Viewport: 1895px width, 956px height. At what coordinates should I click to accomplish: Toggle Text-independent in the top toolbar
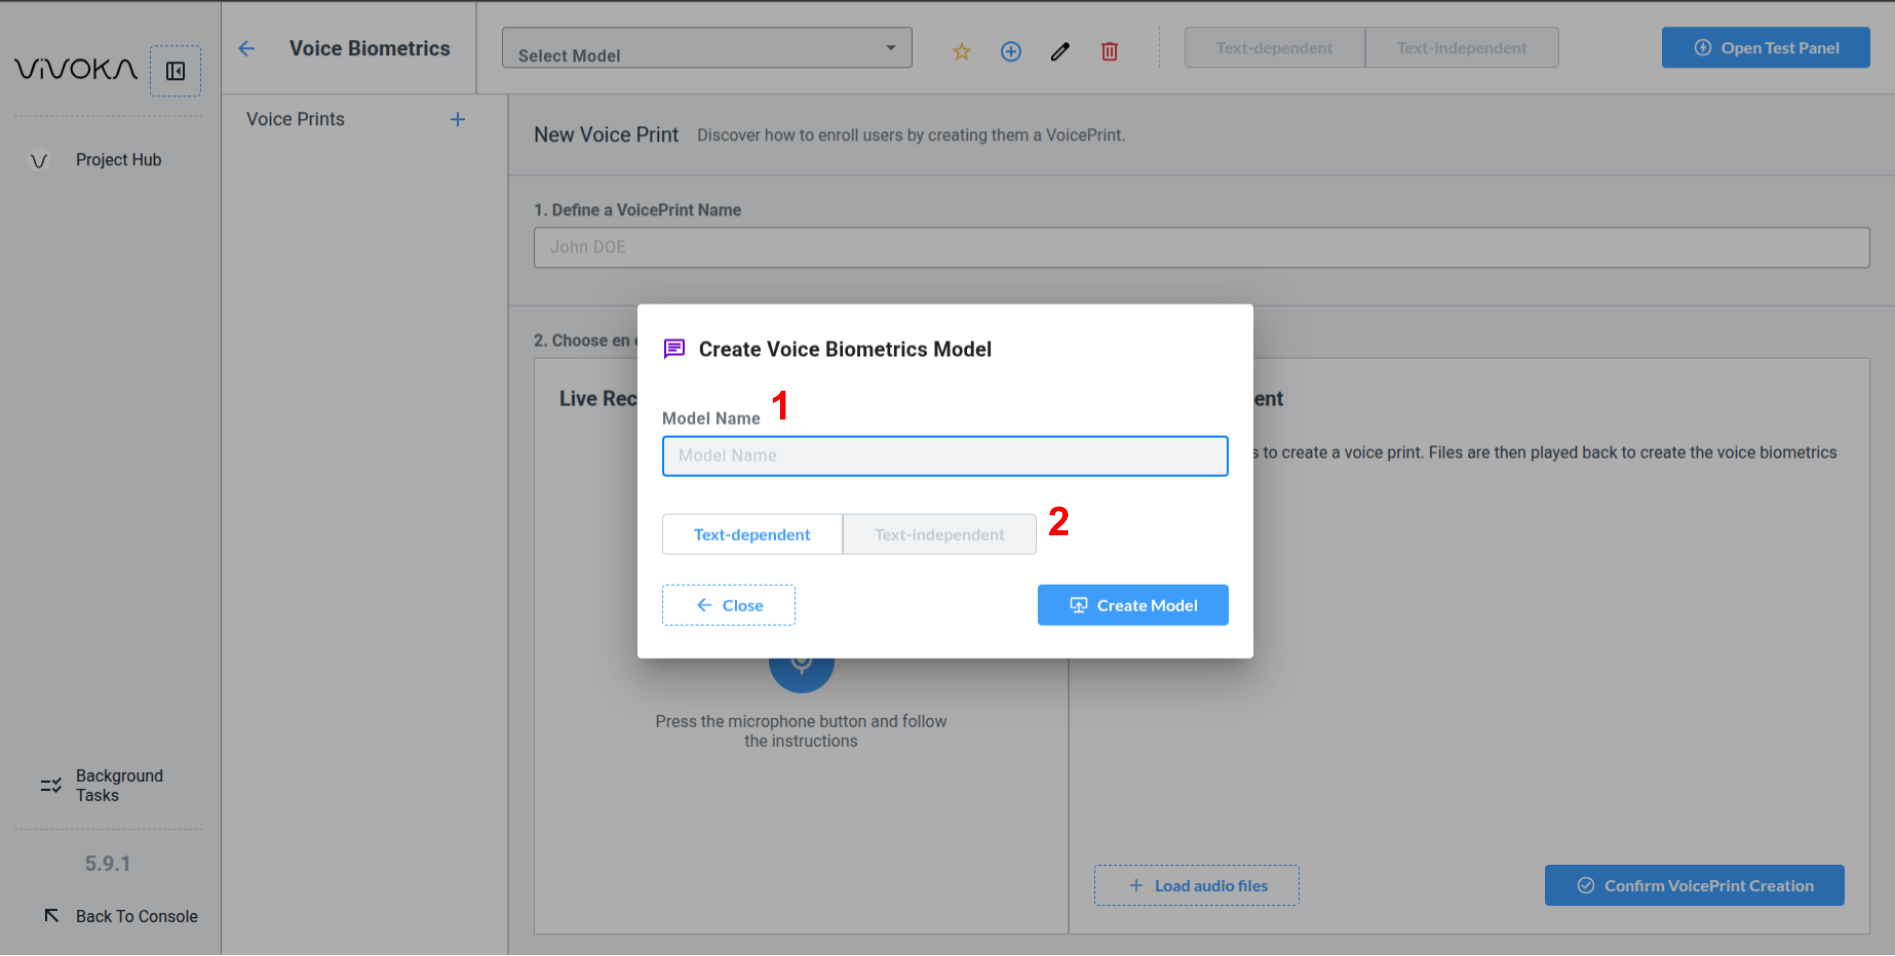tap(1461, 48)
